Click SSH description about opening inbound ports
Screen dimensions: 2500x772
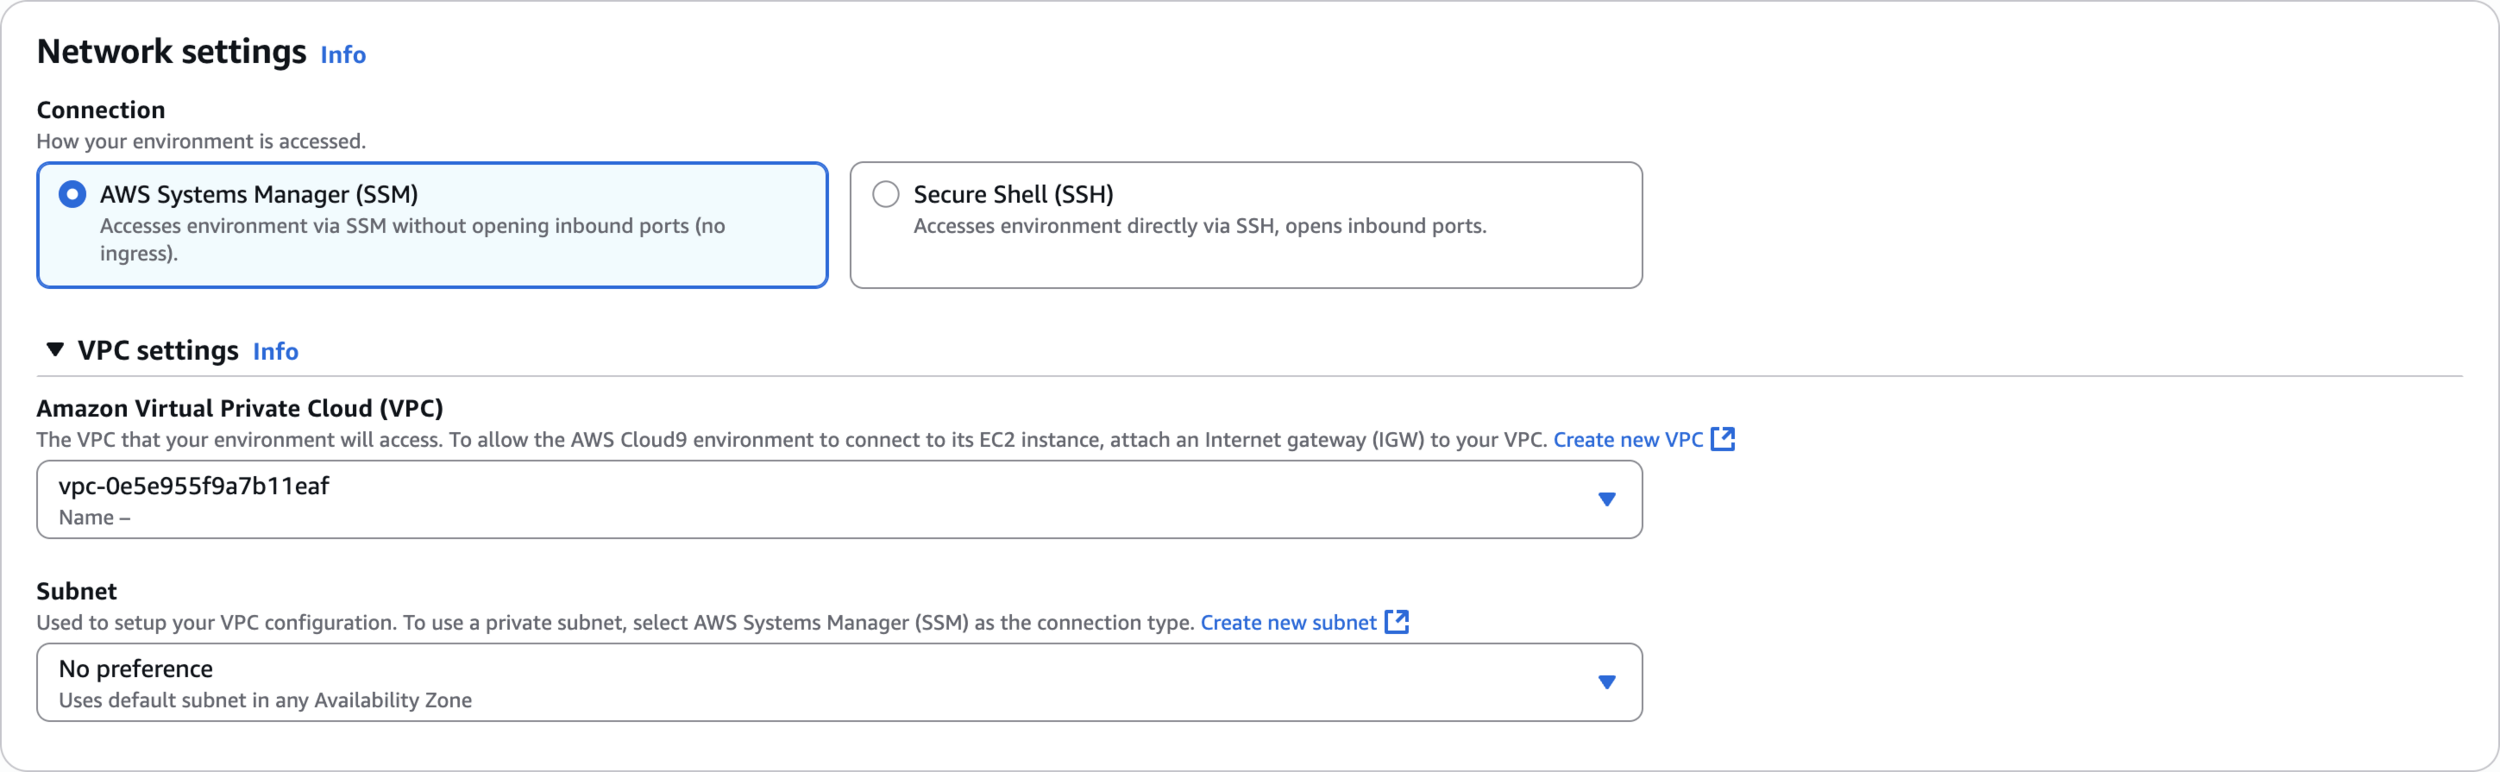point(1199,226)
